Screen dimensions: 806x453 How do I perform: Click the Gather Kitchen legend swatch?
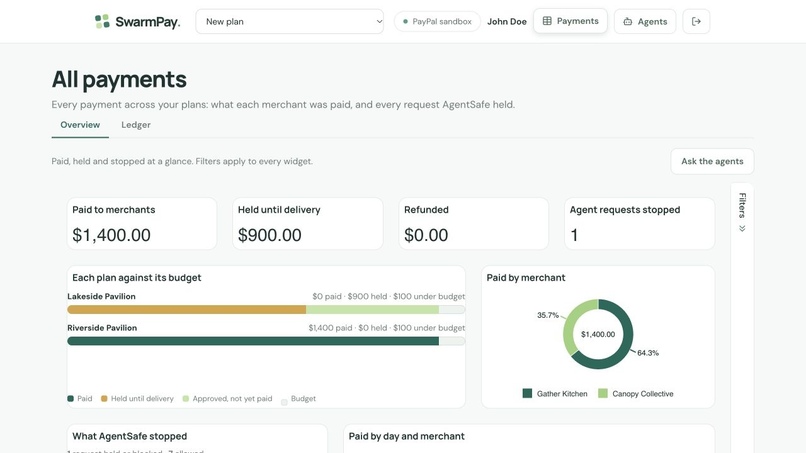(x=527, y=393)
